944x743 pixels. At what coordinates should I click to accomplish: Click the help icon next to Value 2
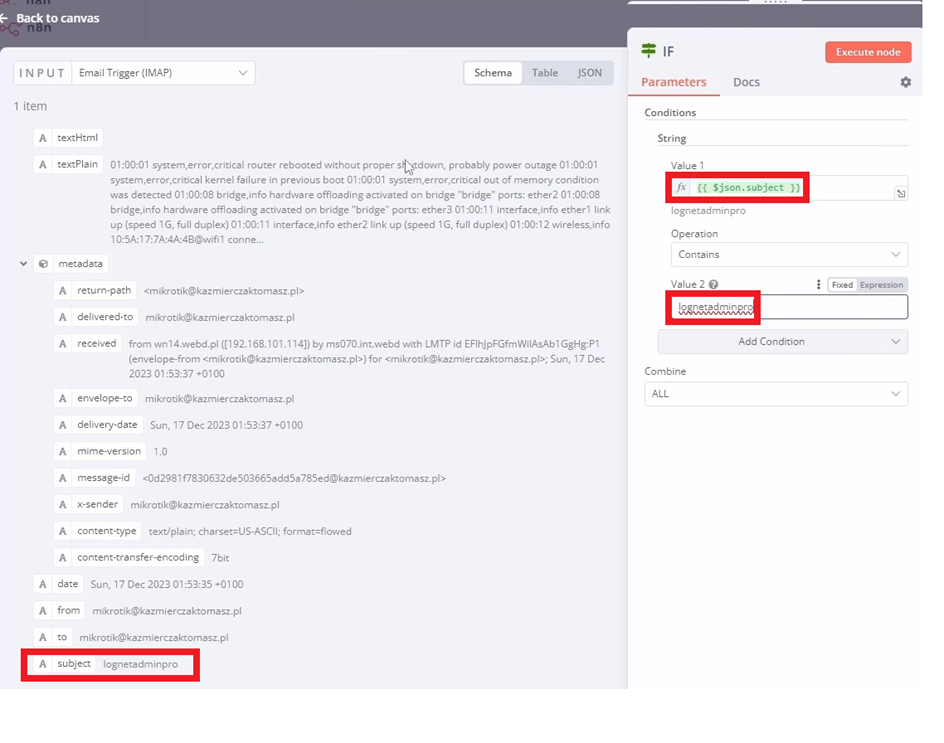pyautogui.click(x=713, y=285)
